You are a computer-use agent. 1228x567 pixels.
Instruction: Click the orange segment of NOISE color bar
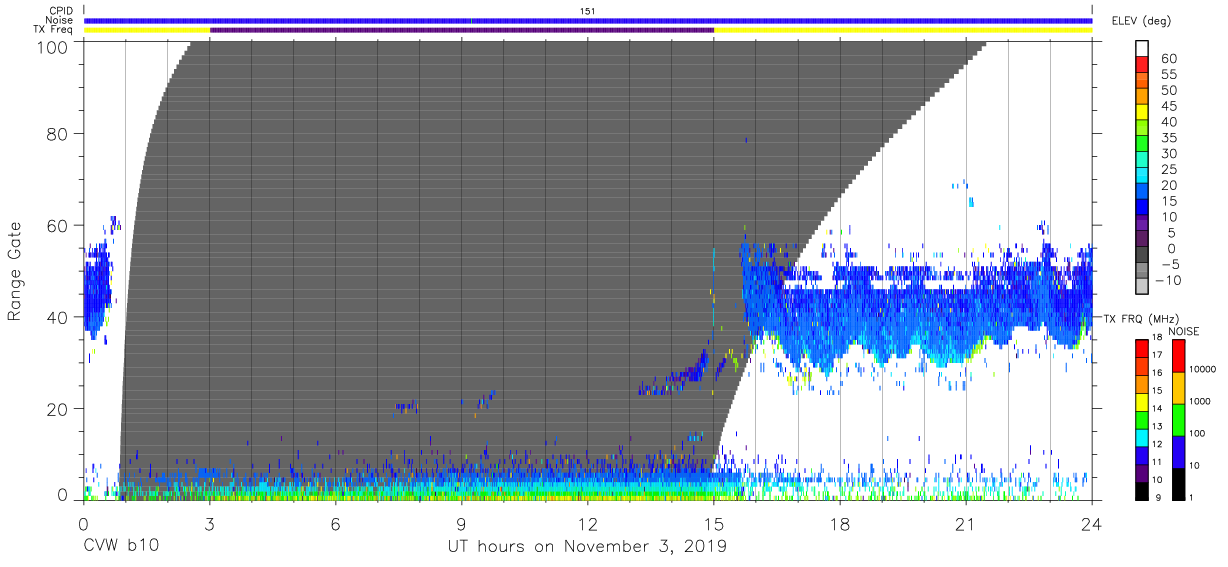(1178, 387)
